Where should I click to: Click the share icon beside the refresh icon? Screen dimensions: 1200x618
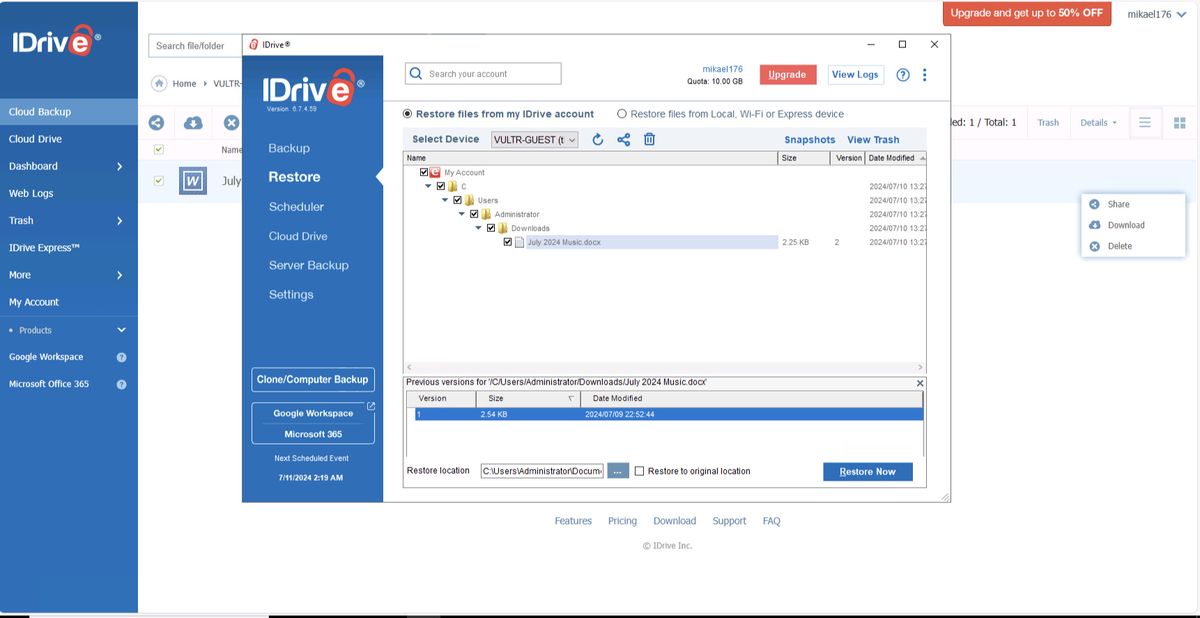coord(622,139)
